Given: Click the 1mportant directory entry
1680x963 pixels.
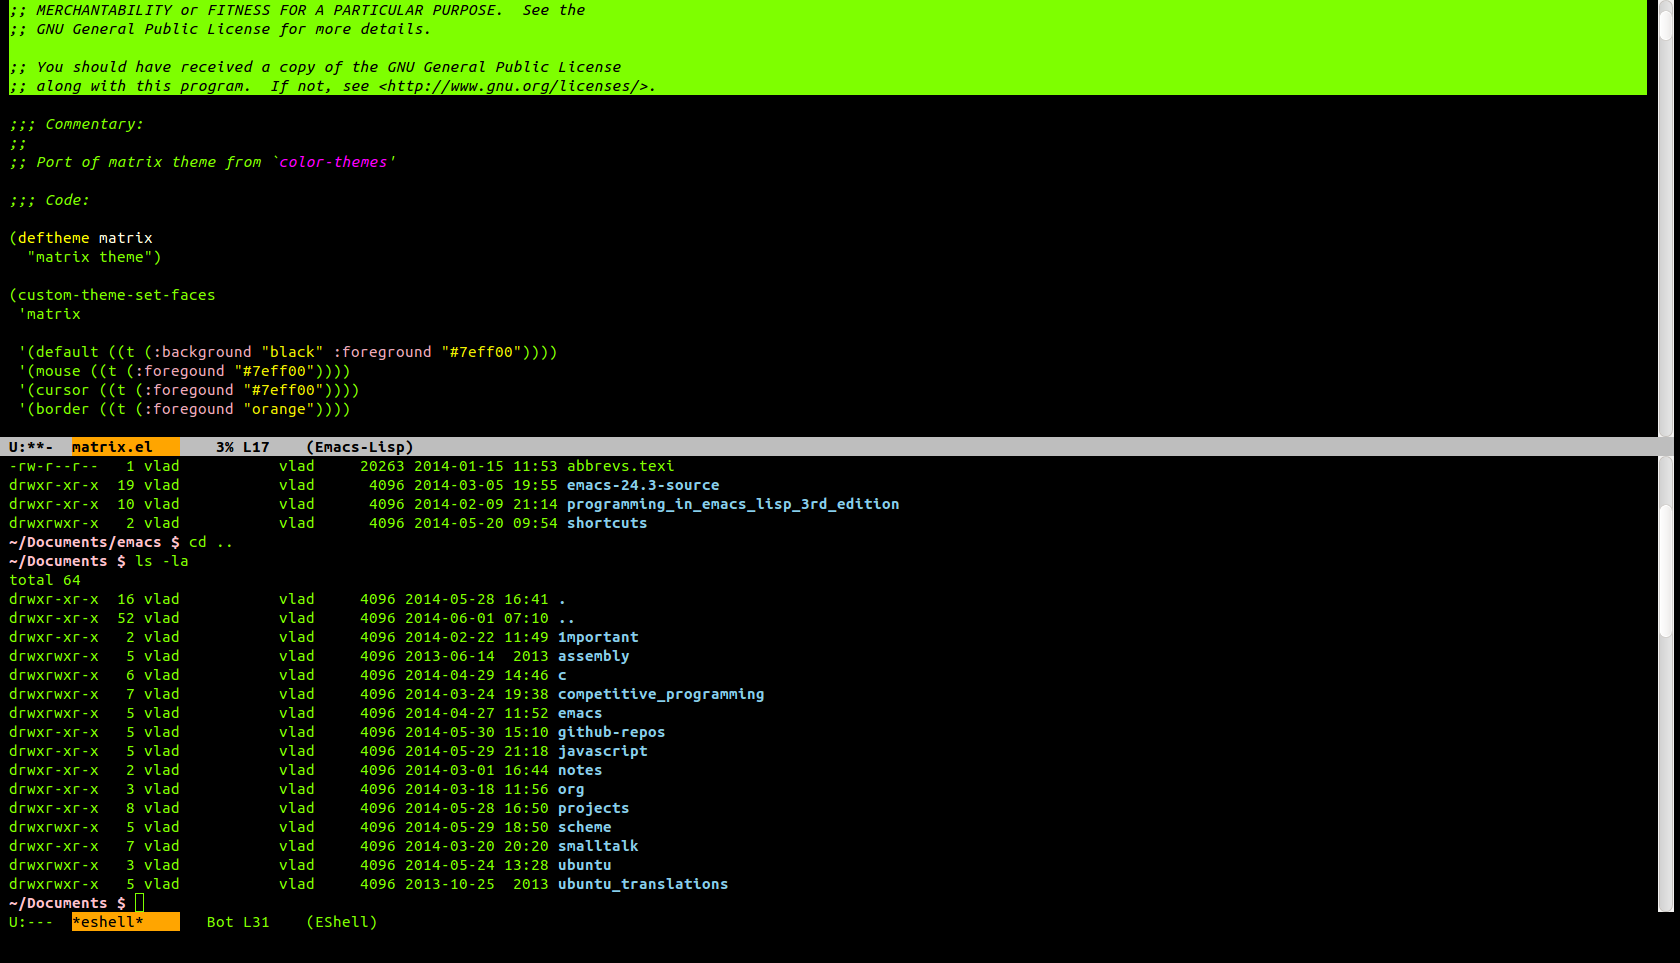Looking at the screenshot, I should point(598,637).
